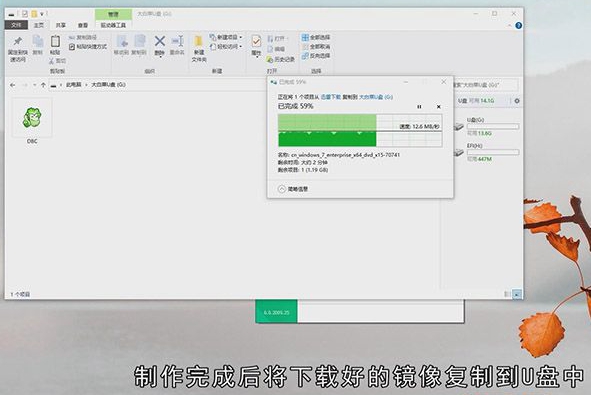Click the 迅雷下载 source link in the copy dialog
Screen dimensions: 591x395
[331, 97]
